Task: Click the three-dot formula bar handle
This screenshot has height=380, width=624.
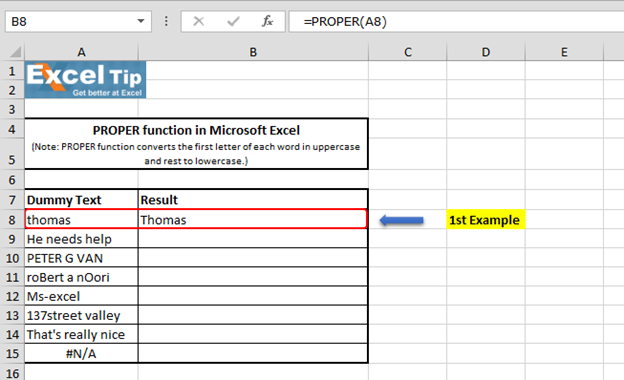Action: (x=166, y=21)
